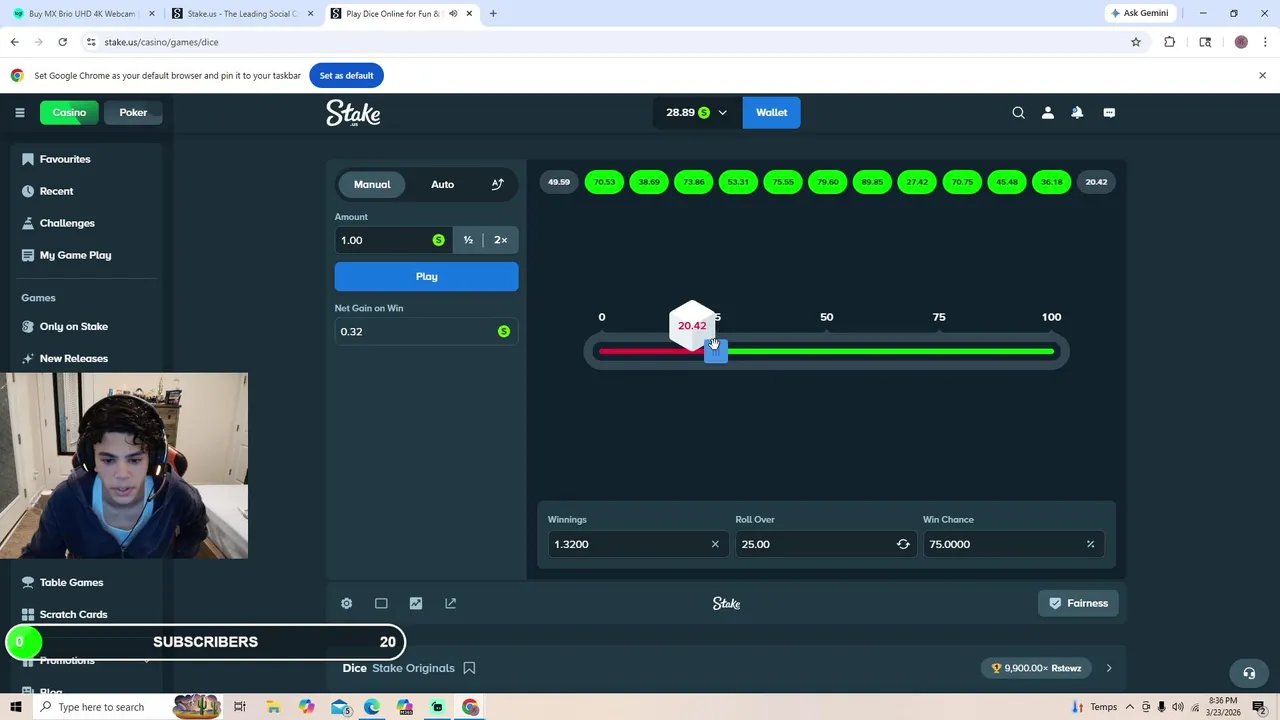Viewport: 1280px width, 720px height.
Task: Click the Stake logo in header
Action: coord(353,113)
